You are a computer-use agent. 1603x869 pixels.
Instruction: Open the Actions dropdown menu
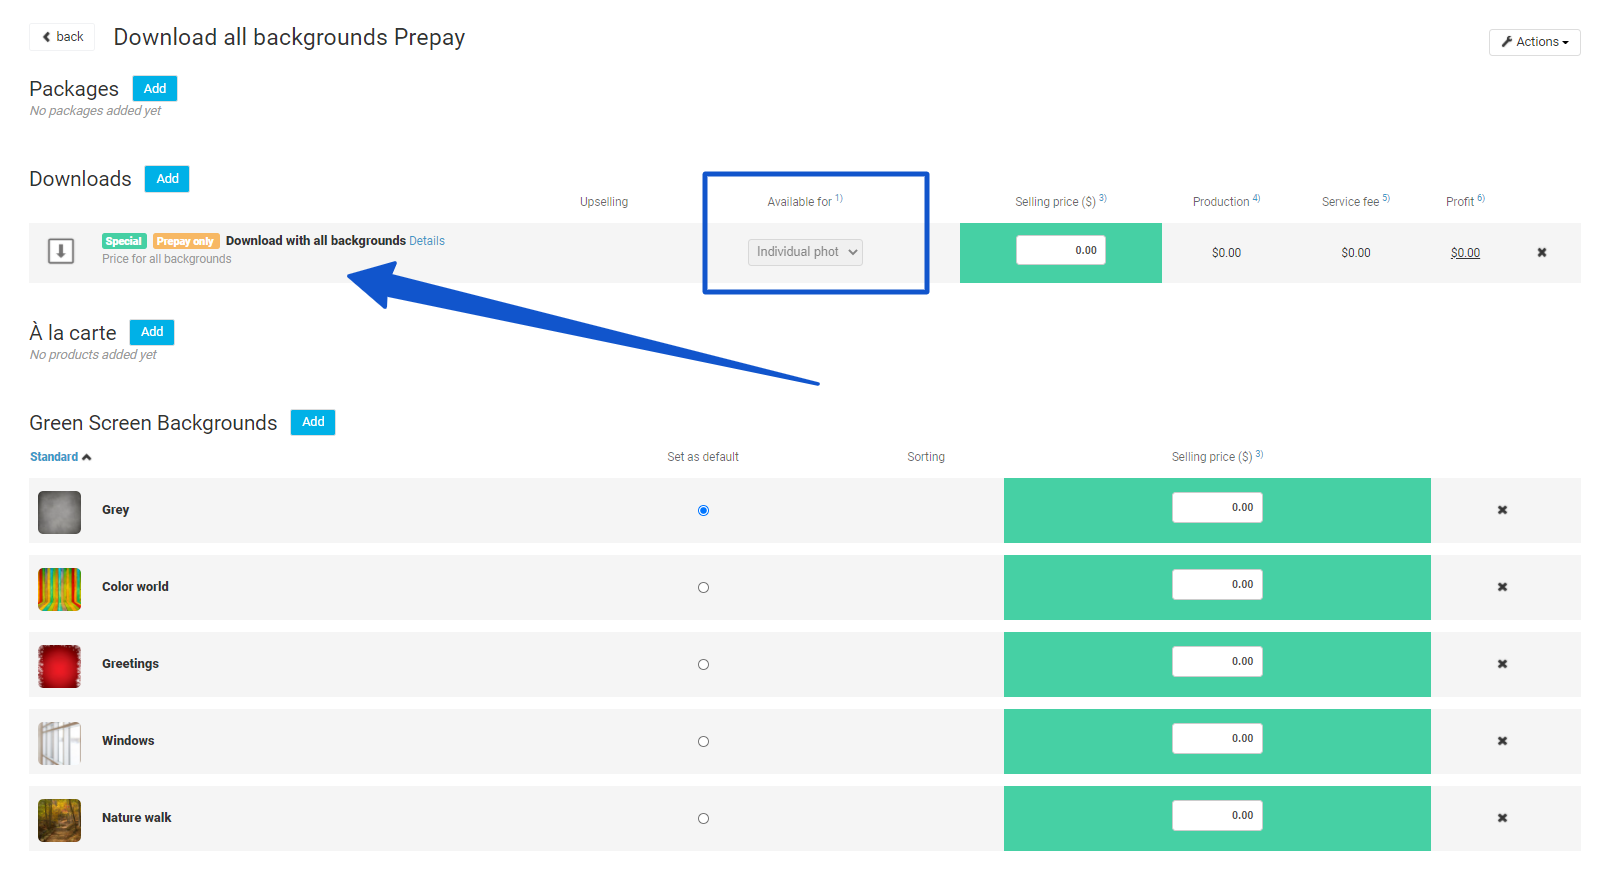point(1534,42)
